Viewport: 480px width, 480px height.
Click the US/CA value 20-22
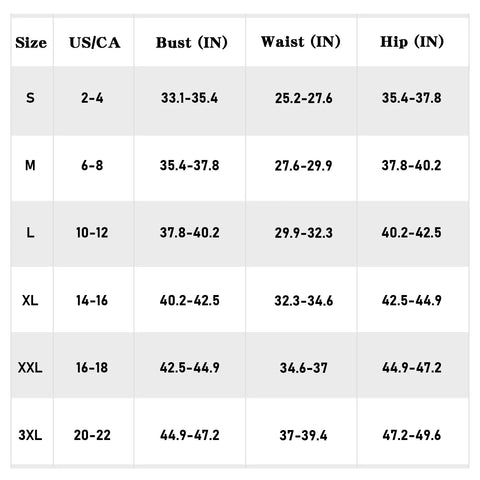pos(92,435)
